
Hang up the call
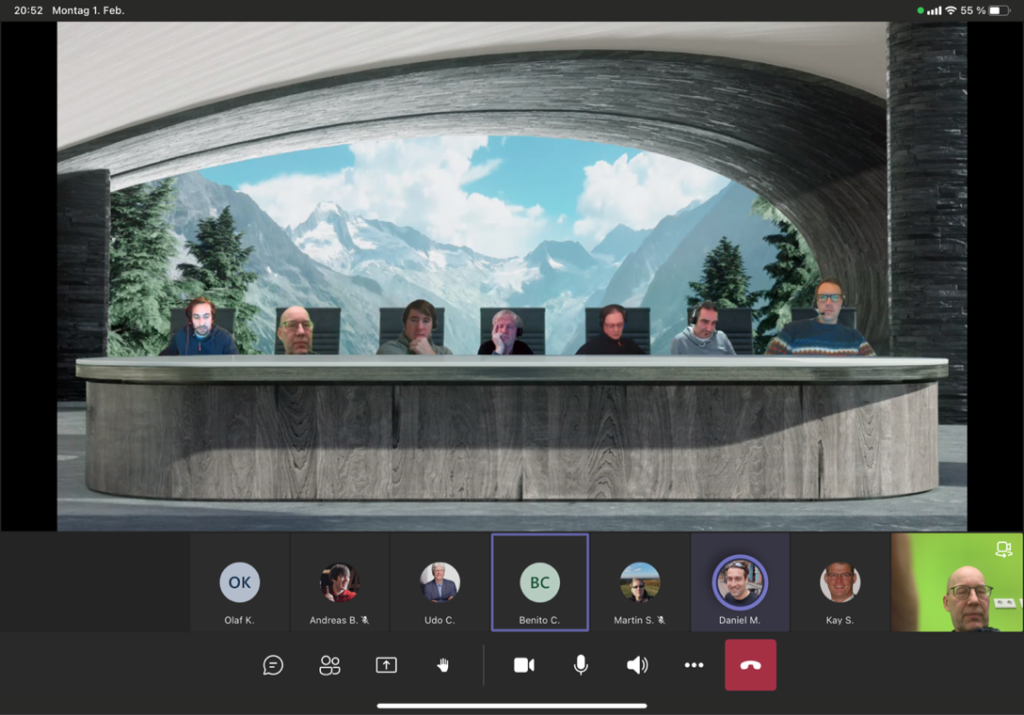(x=750, y=665)
